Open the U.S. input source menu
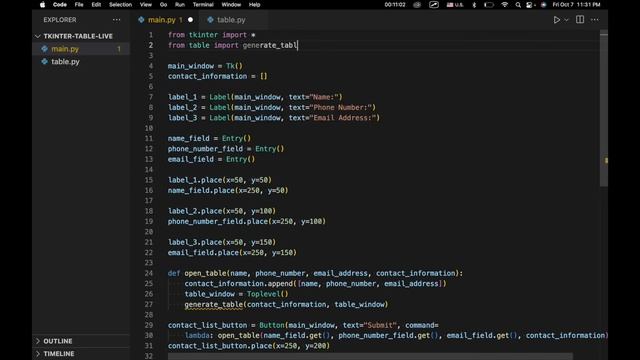 pos(455,4)
